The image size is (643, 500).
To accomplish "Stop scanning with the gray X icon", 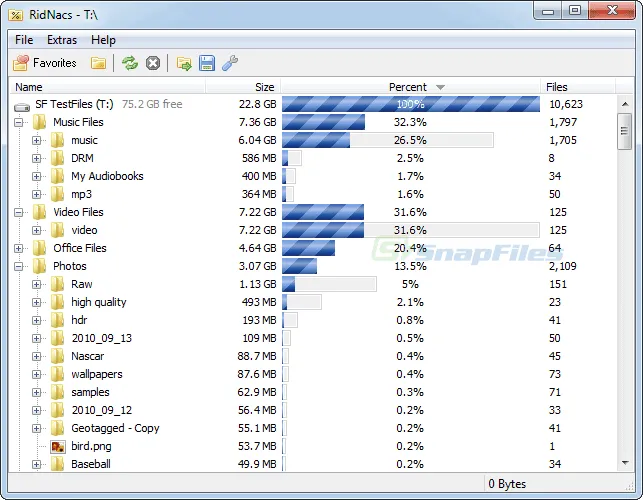I will 153,63.
